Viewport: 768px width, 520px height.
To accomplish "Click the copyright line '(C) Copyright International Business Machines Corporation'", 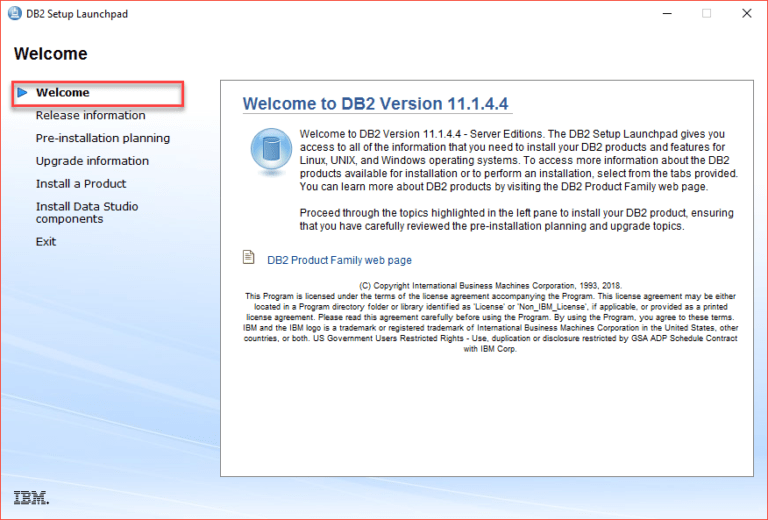I will 490,285.
